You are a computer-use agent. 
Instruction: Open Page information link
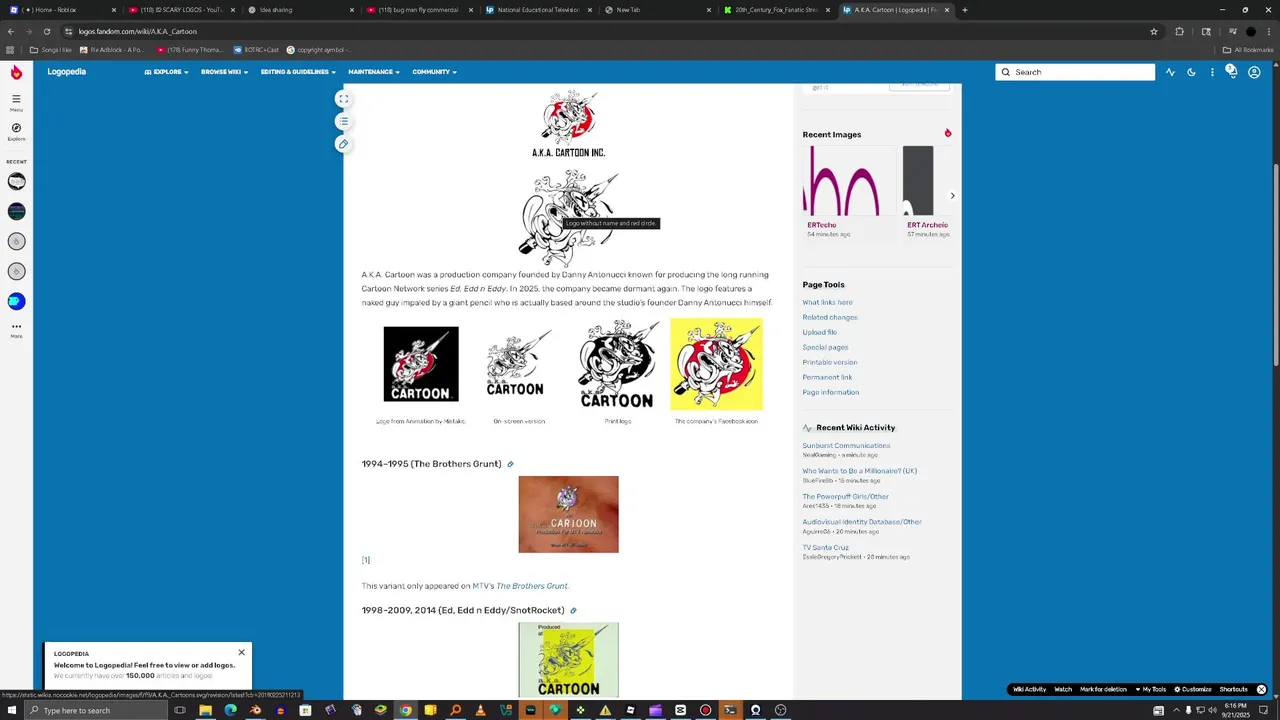coord(831,392)
